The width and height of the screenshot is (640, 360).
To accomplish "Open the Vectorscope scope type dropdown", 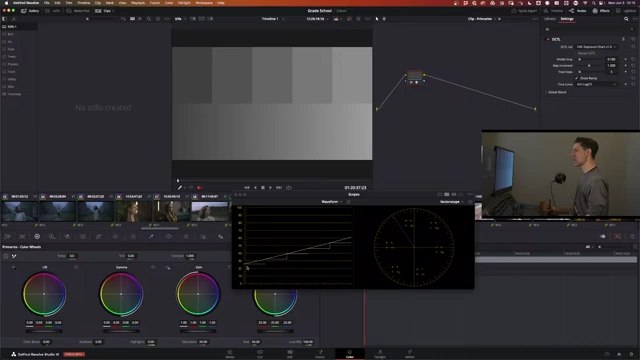I will [x=451, y=202].
